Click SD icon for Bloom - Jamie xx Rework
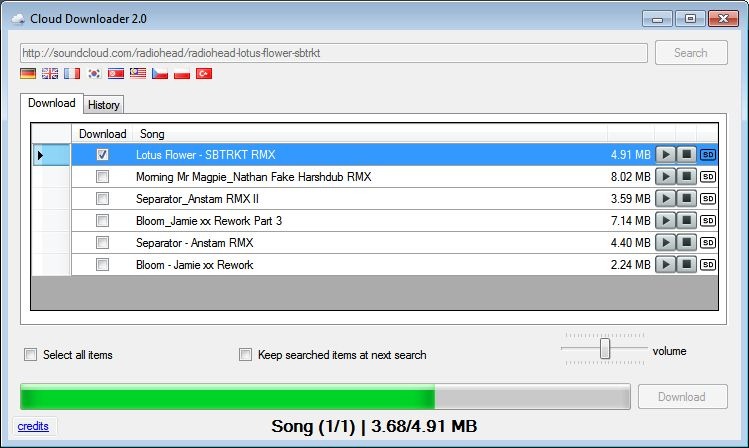This screenshot has width=749, height=448. 708,265
